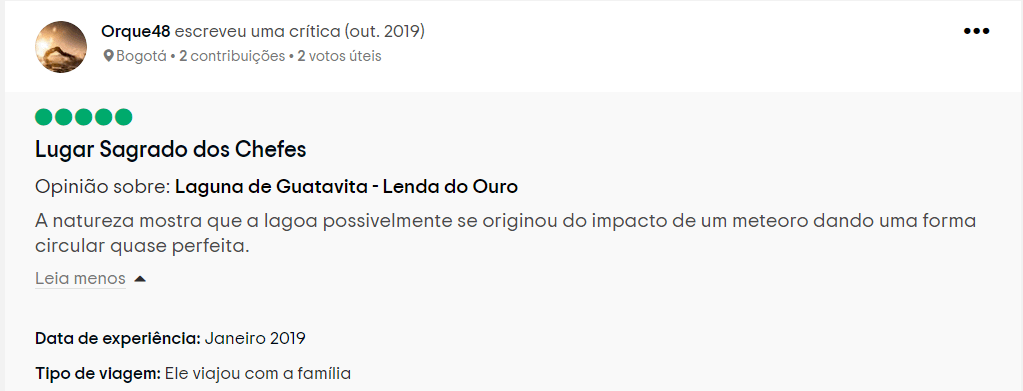Open the Orque48 username link

pos(136,31)
